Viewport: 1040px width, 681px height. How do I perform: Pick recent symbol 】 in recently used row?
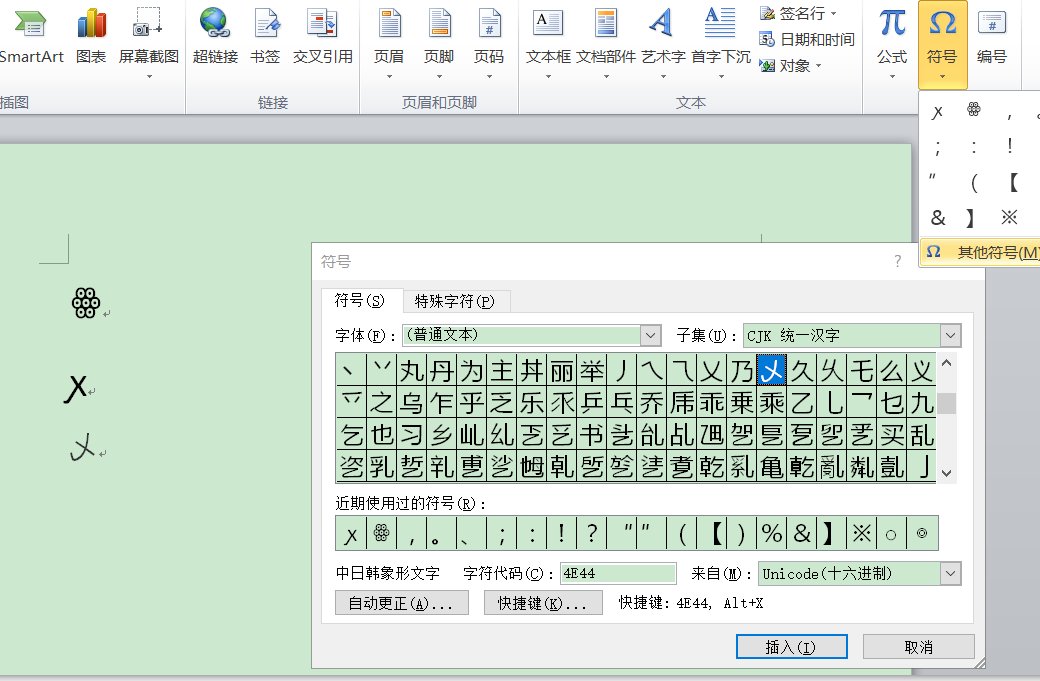coord(831,533)
